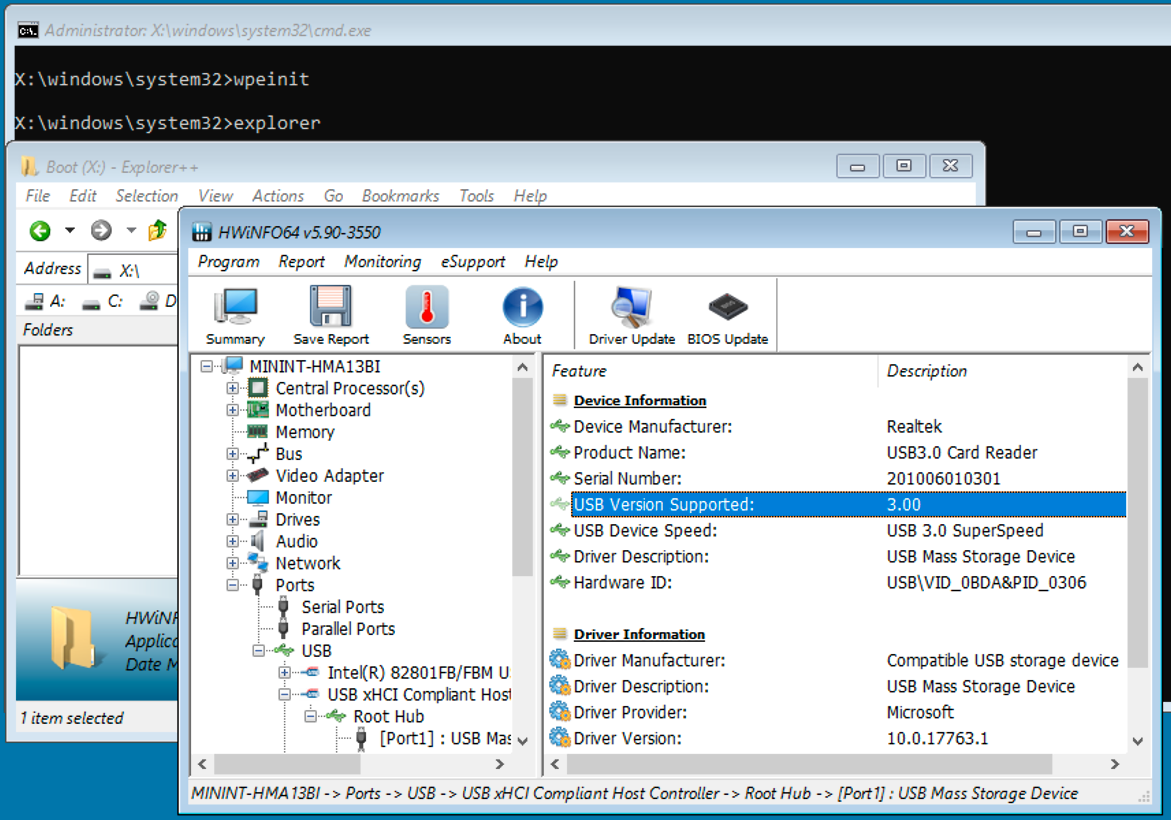
Task: Select the Central Processor(s) tree node
Action: (x=350, y=388)
